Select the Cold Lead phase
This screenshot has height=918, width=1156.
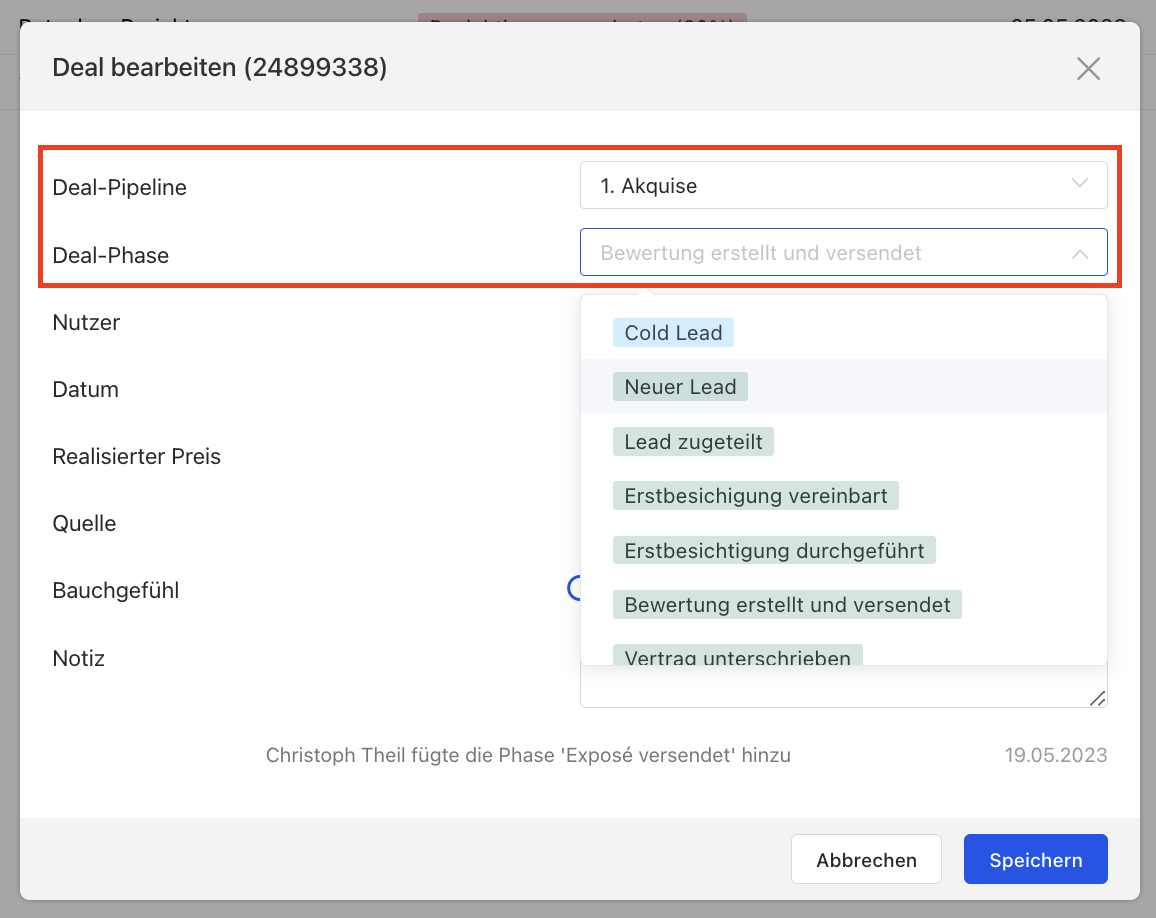point(673,333)
